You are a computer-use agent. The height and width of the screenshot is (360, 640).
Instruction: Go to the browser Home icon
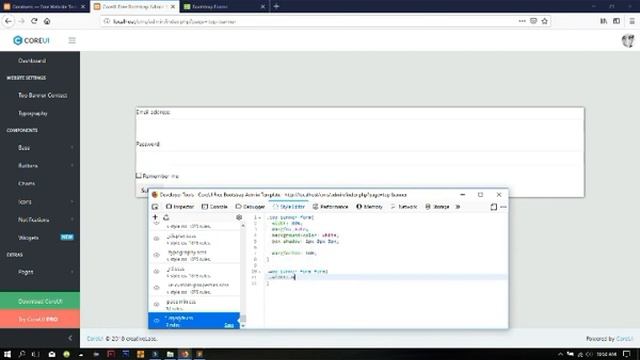47,21
